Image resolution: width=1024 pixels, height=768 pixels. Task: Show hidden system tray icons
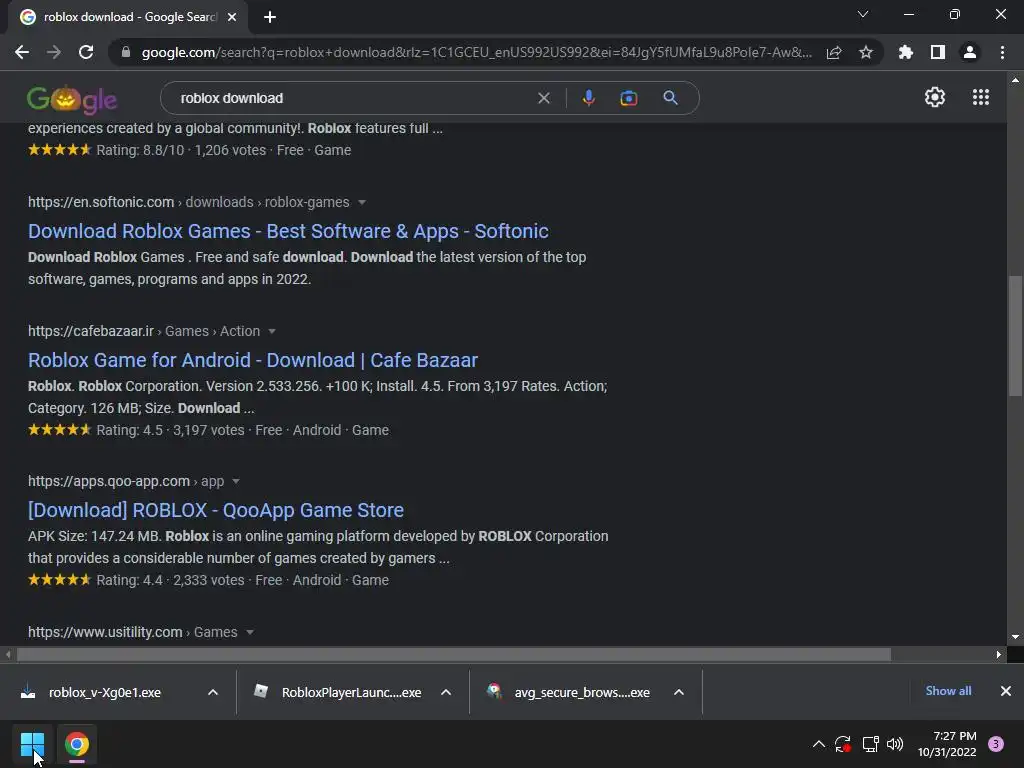818,744
